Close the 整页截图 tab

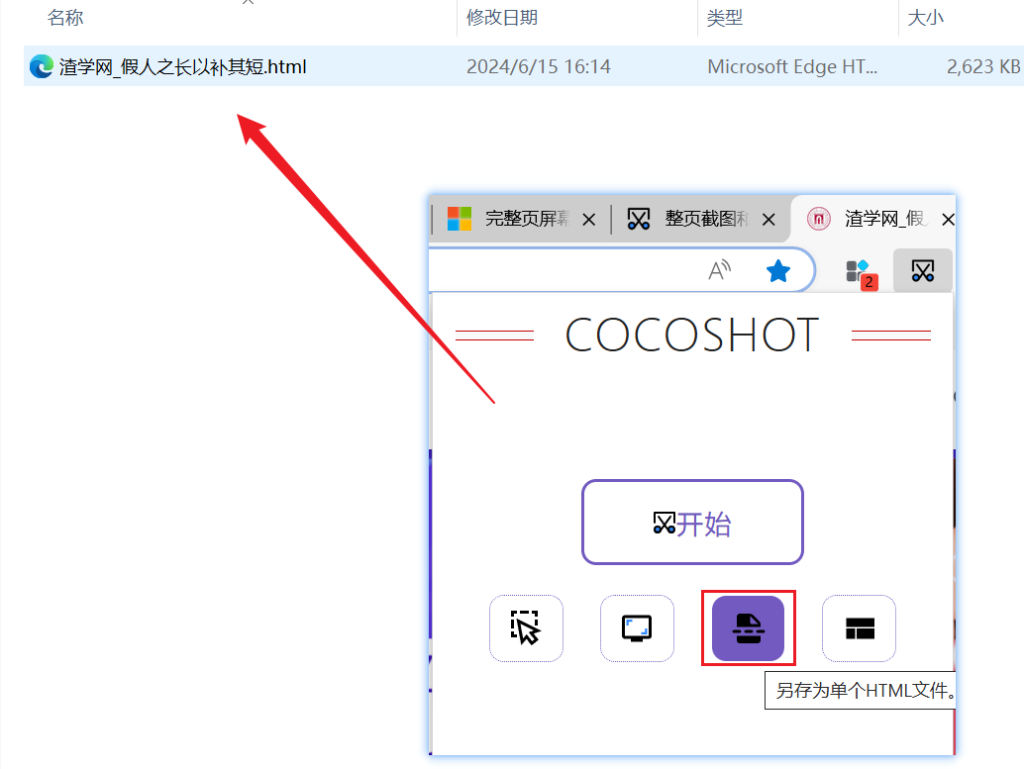(x=768, y=218)
